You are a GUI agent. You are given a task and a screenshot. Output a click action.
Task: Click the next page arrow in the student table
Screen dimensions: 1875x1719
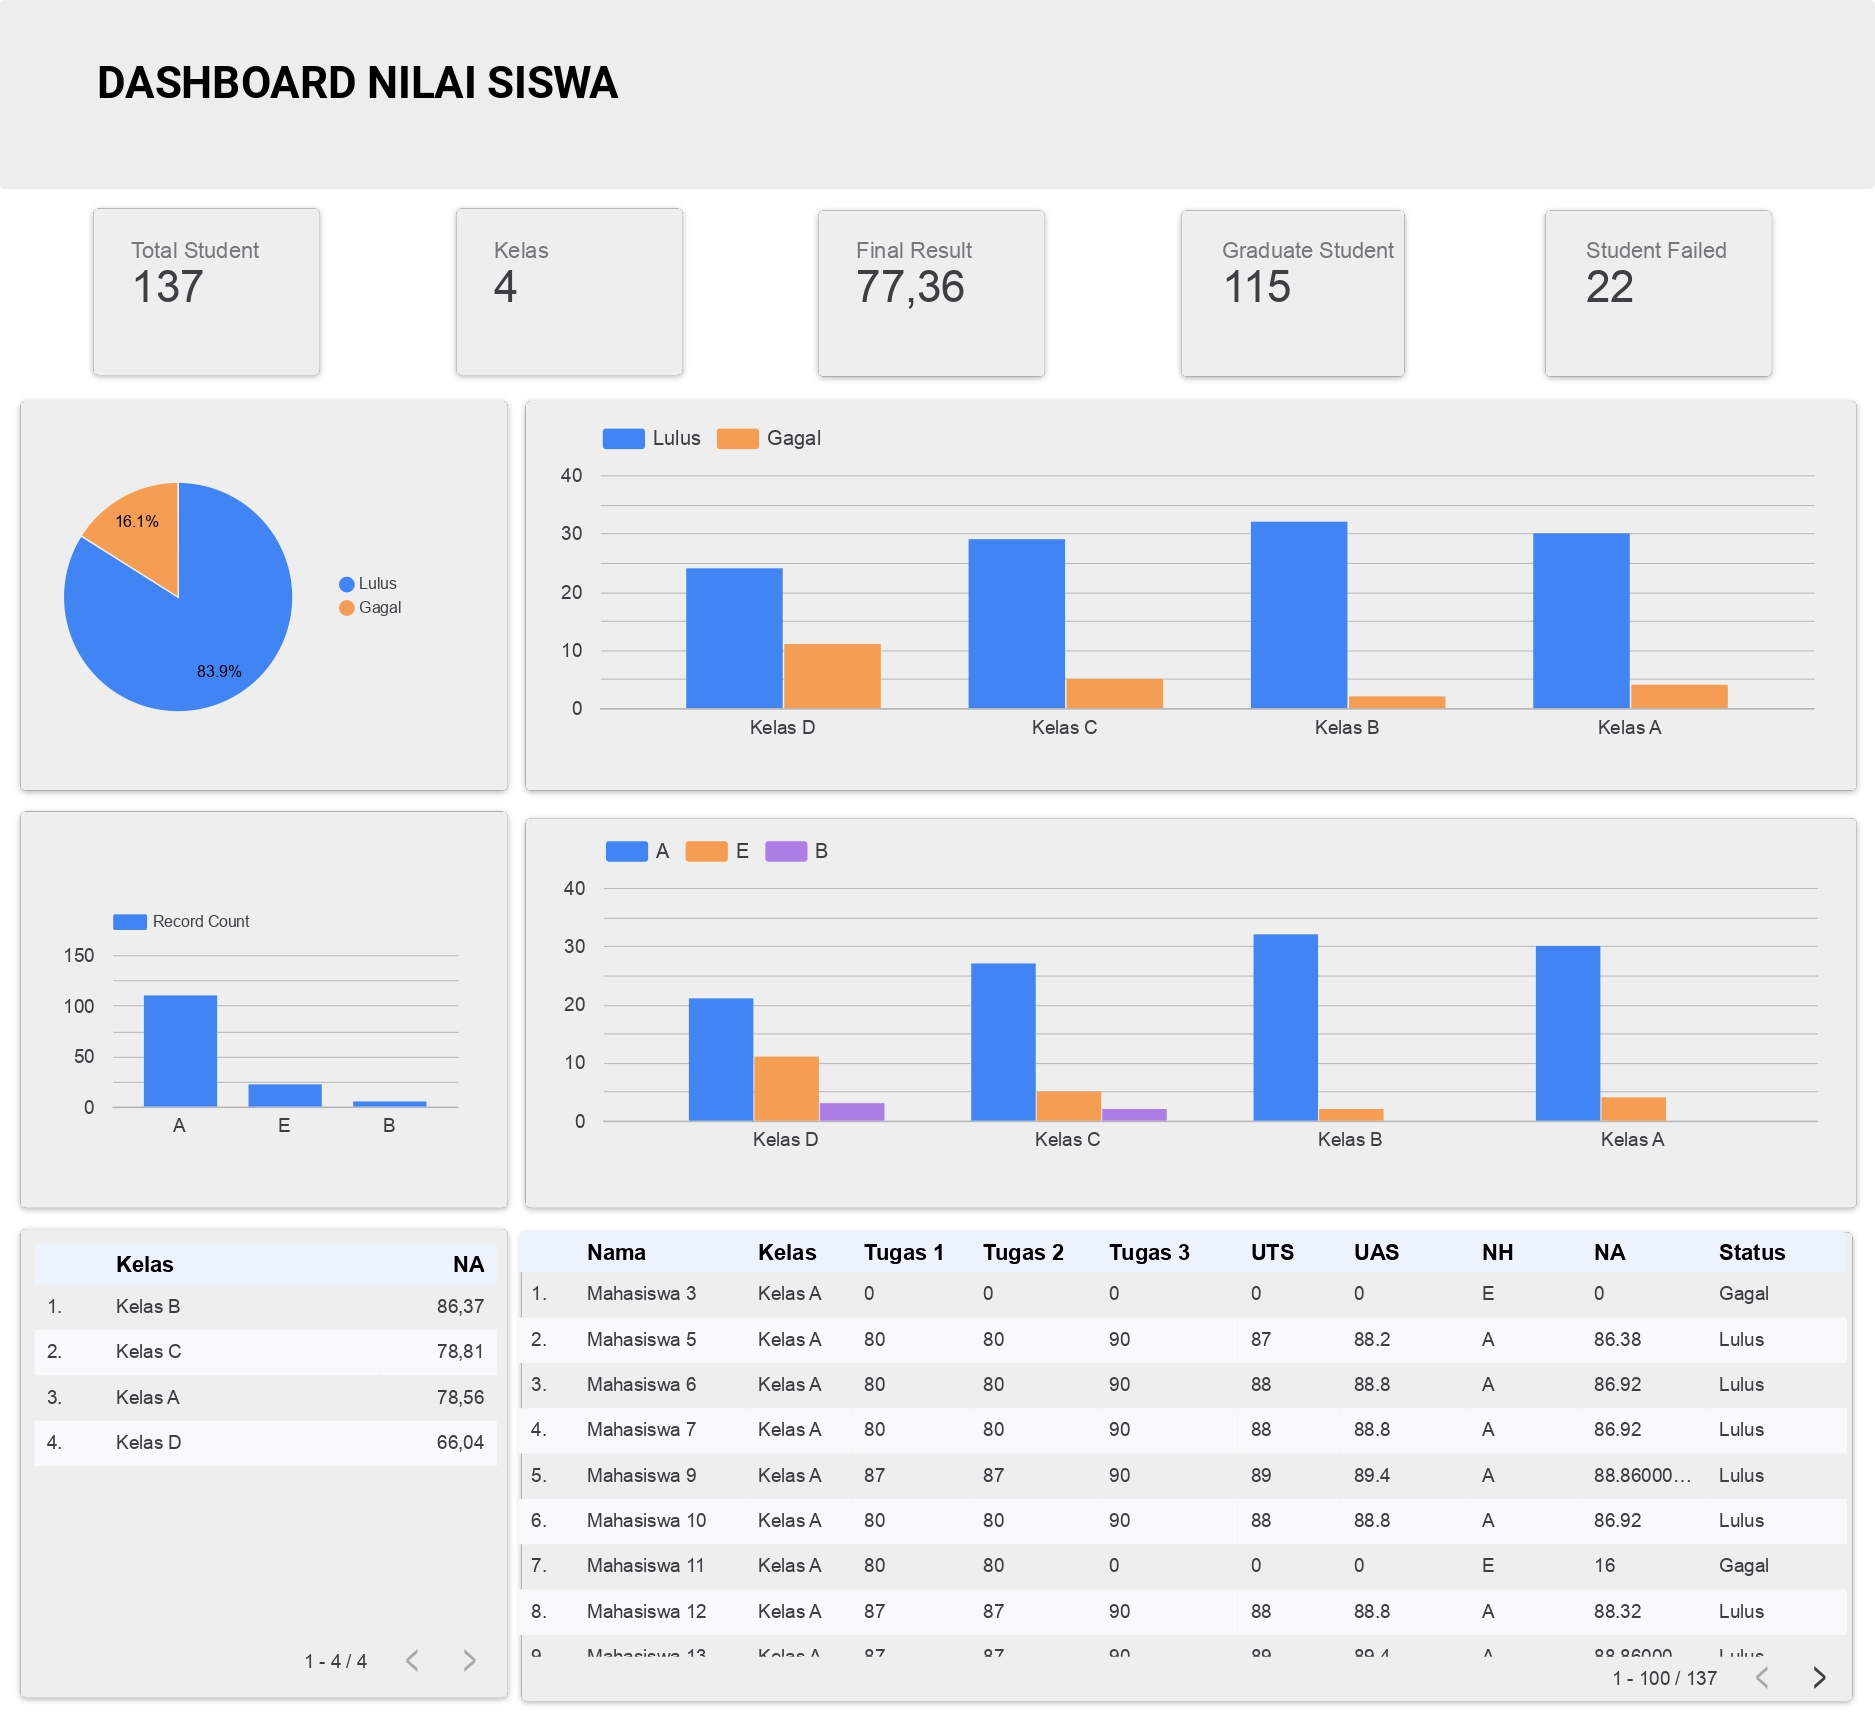point(1822,1678)
